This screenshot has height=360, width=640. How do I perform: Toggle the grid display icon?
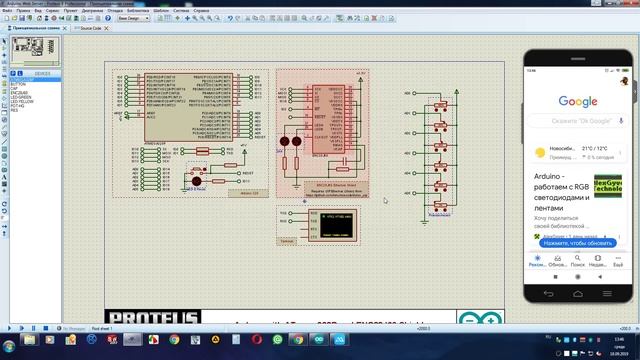point(168,18)
